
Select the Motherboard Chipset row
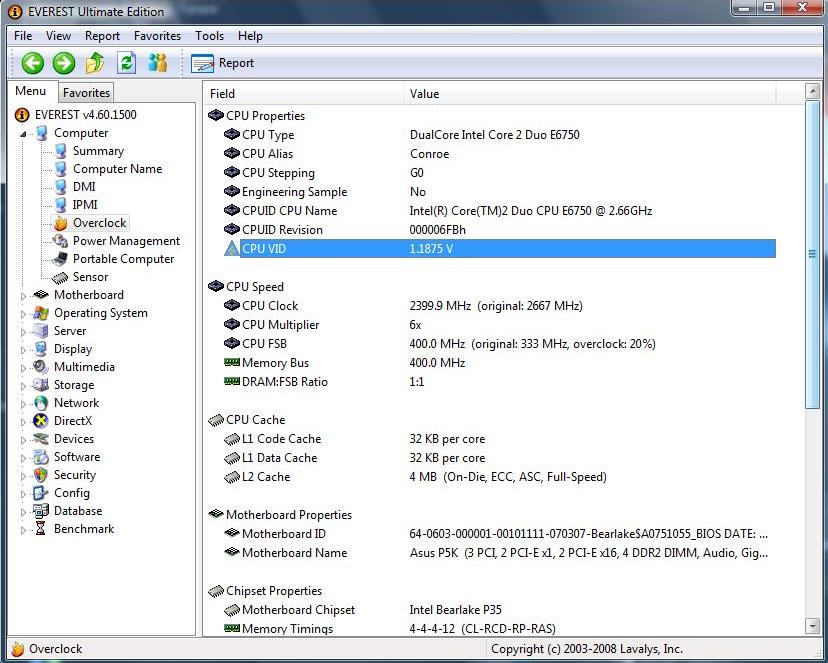click(500, 610)
